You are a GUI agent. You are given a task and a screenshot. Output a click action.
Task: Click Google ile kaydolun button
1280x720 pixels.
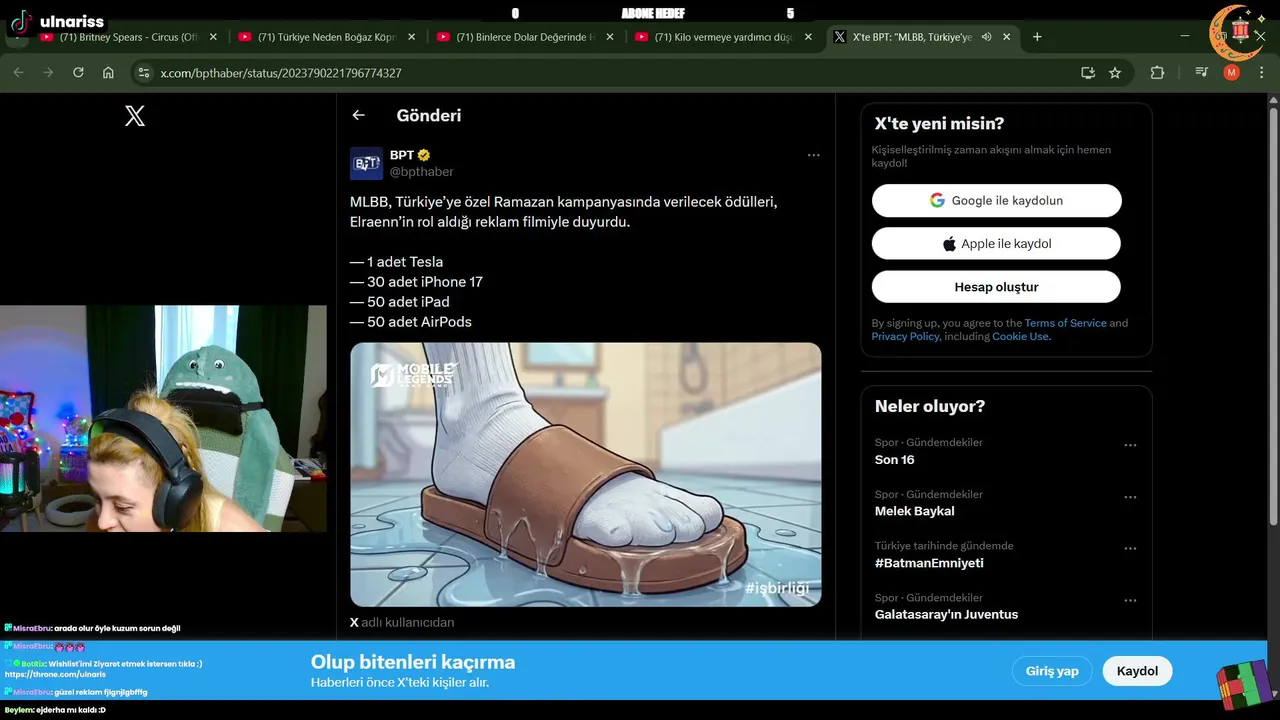996,200
